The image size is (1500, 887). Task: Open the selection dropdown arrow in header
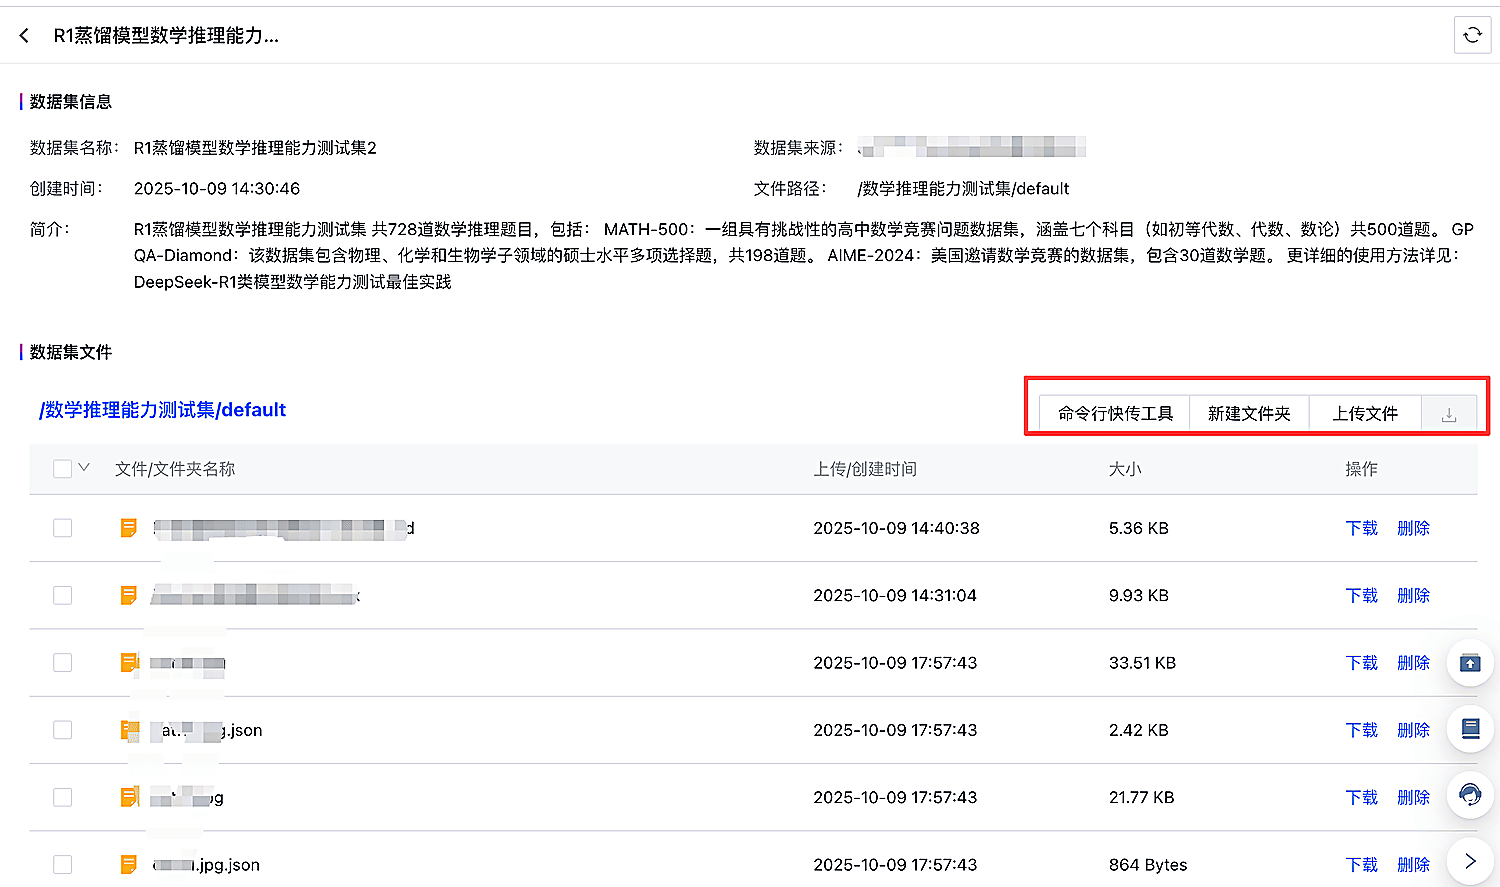tap(84, 468)
